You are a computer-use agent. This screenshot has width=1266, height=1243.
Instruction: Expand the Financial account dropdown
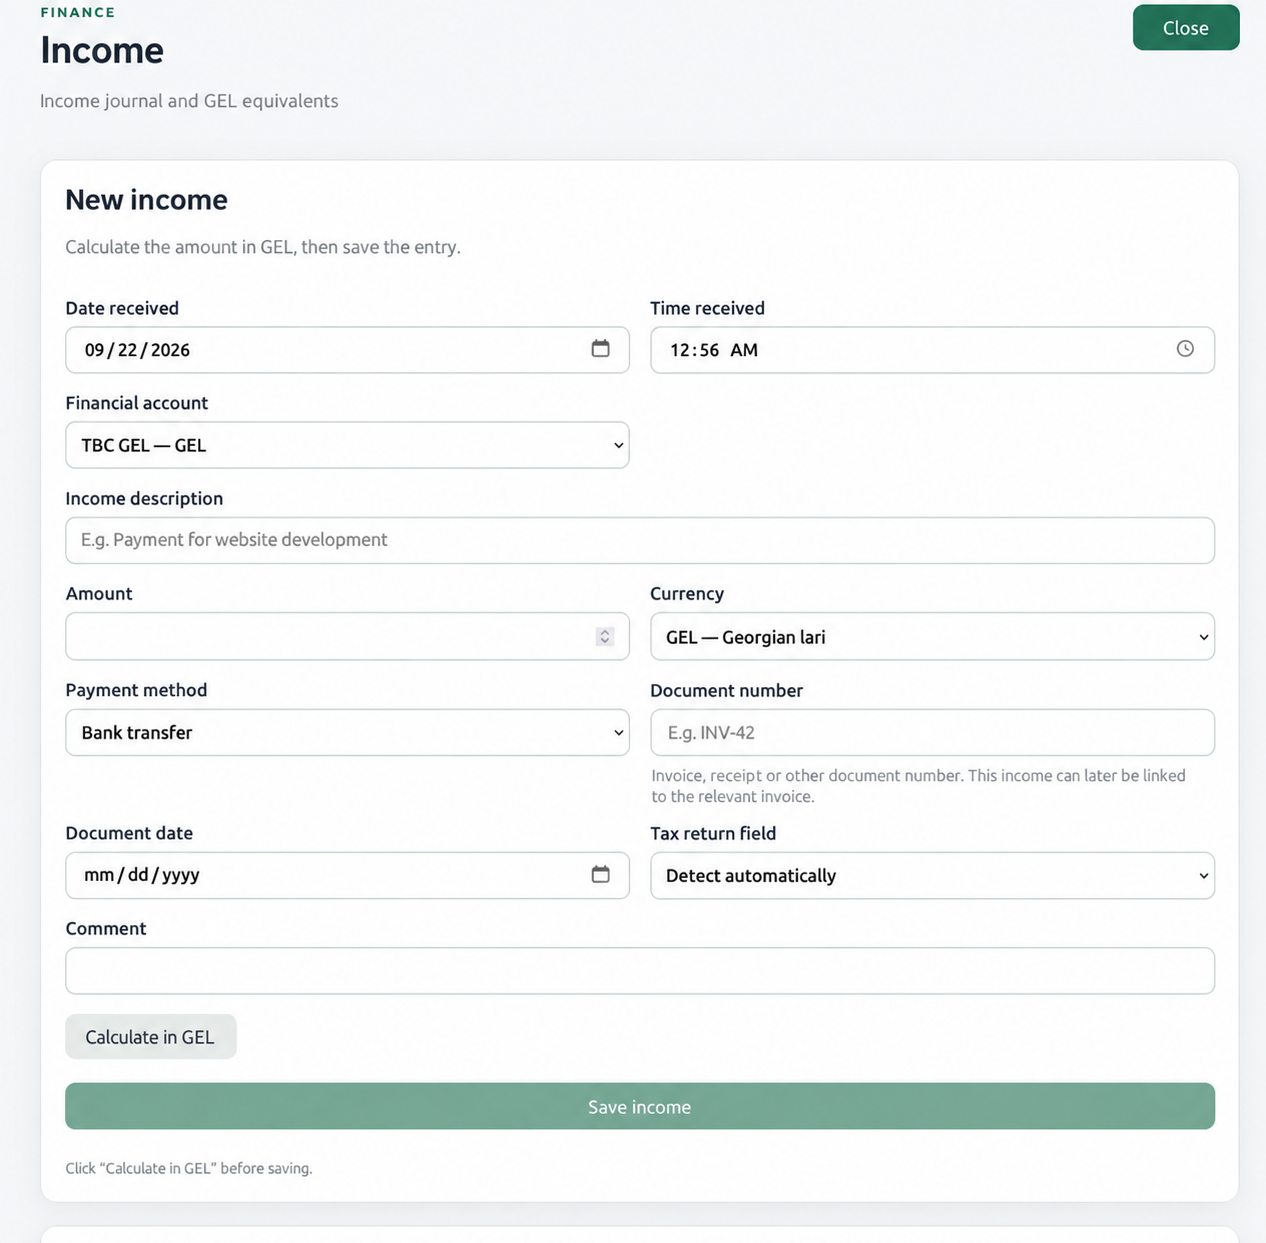[347, 445]
